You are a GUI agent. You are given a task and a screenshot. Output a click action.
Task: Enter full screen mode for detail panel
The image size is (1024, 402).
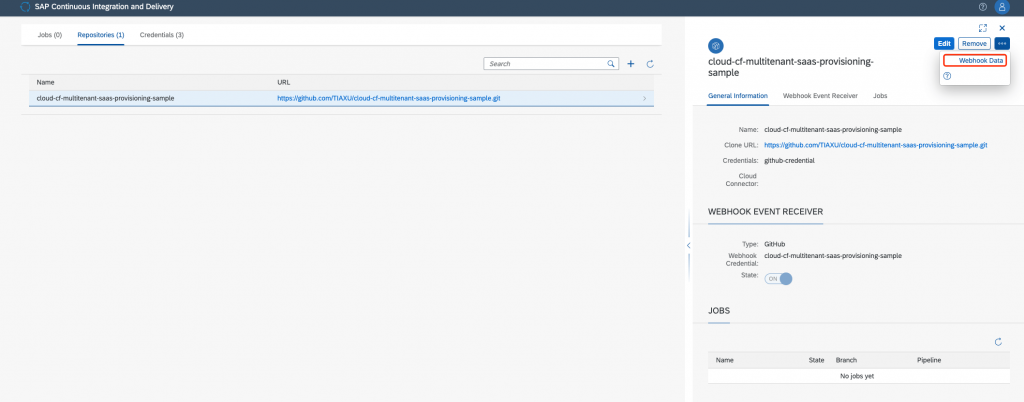(x=983, y=28)
